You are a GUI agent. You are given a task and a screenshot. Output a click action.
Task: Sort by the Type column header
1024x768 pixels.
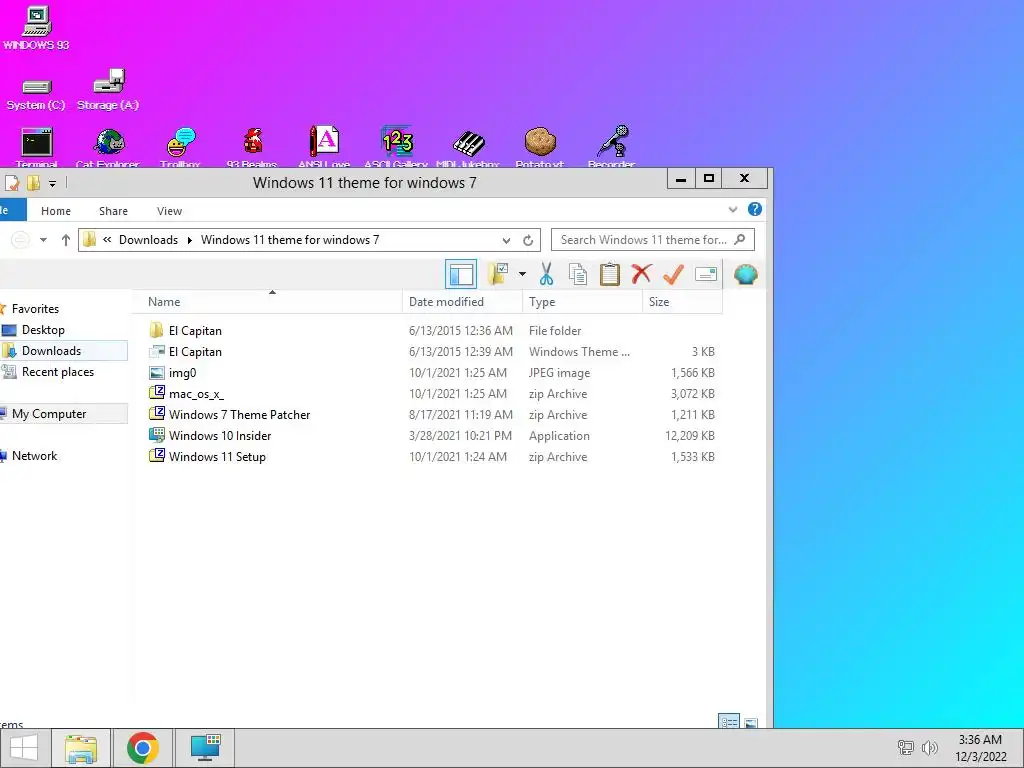583,302
